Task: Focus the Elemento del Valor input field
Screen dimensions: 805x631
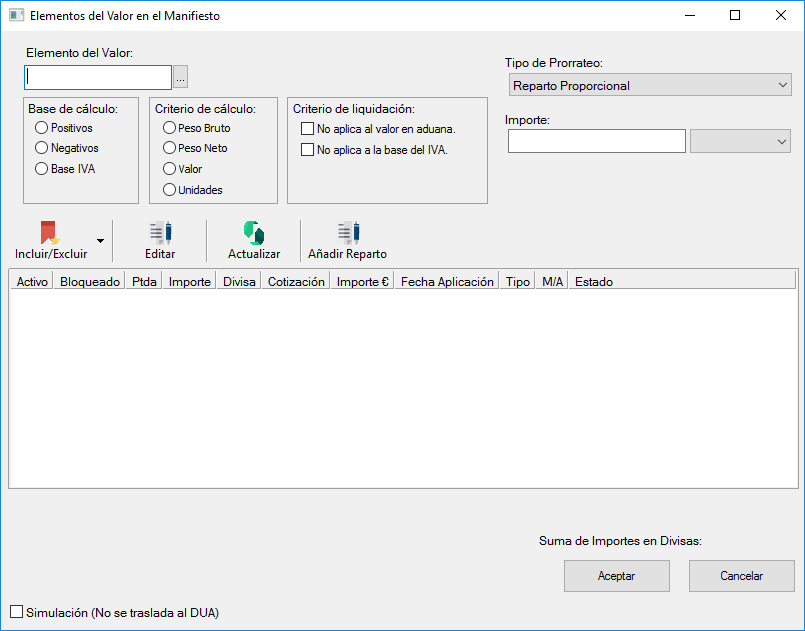Action: (x=98, y=77)
